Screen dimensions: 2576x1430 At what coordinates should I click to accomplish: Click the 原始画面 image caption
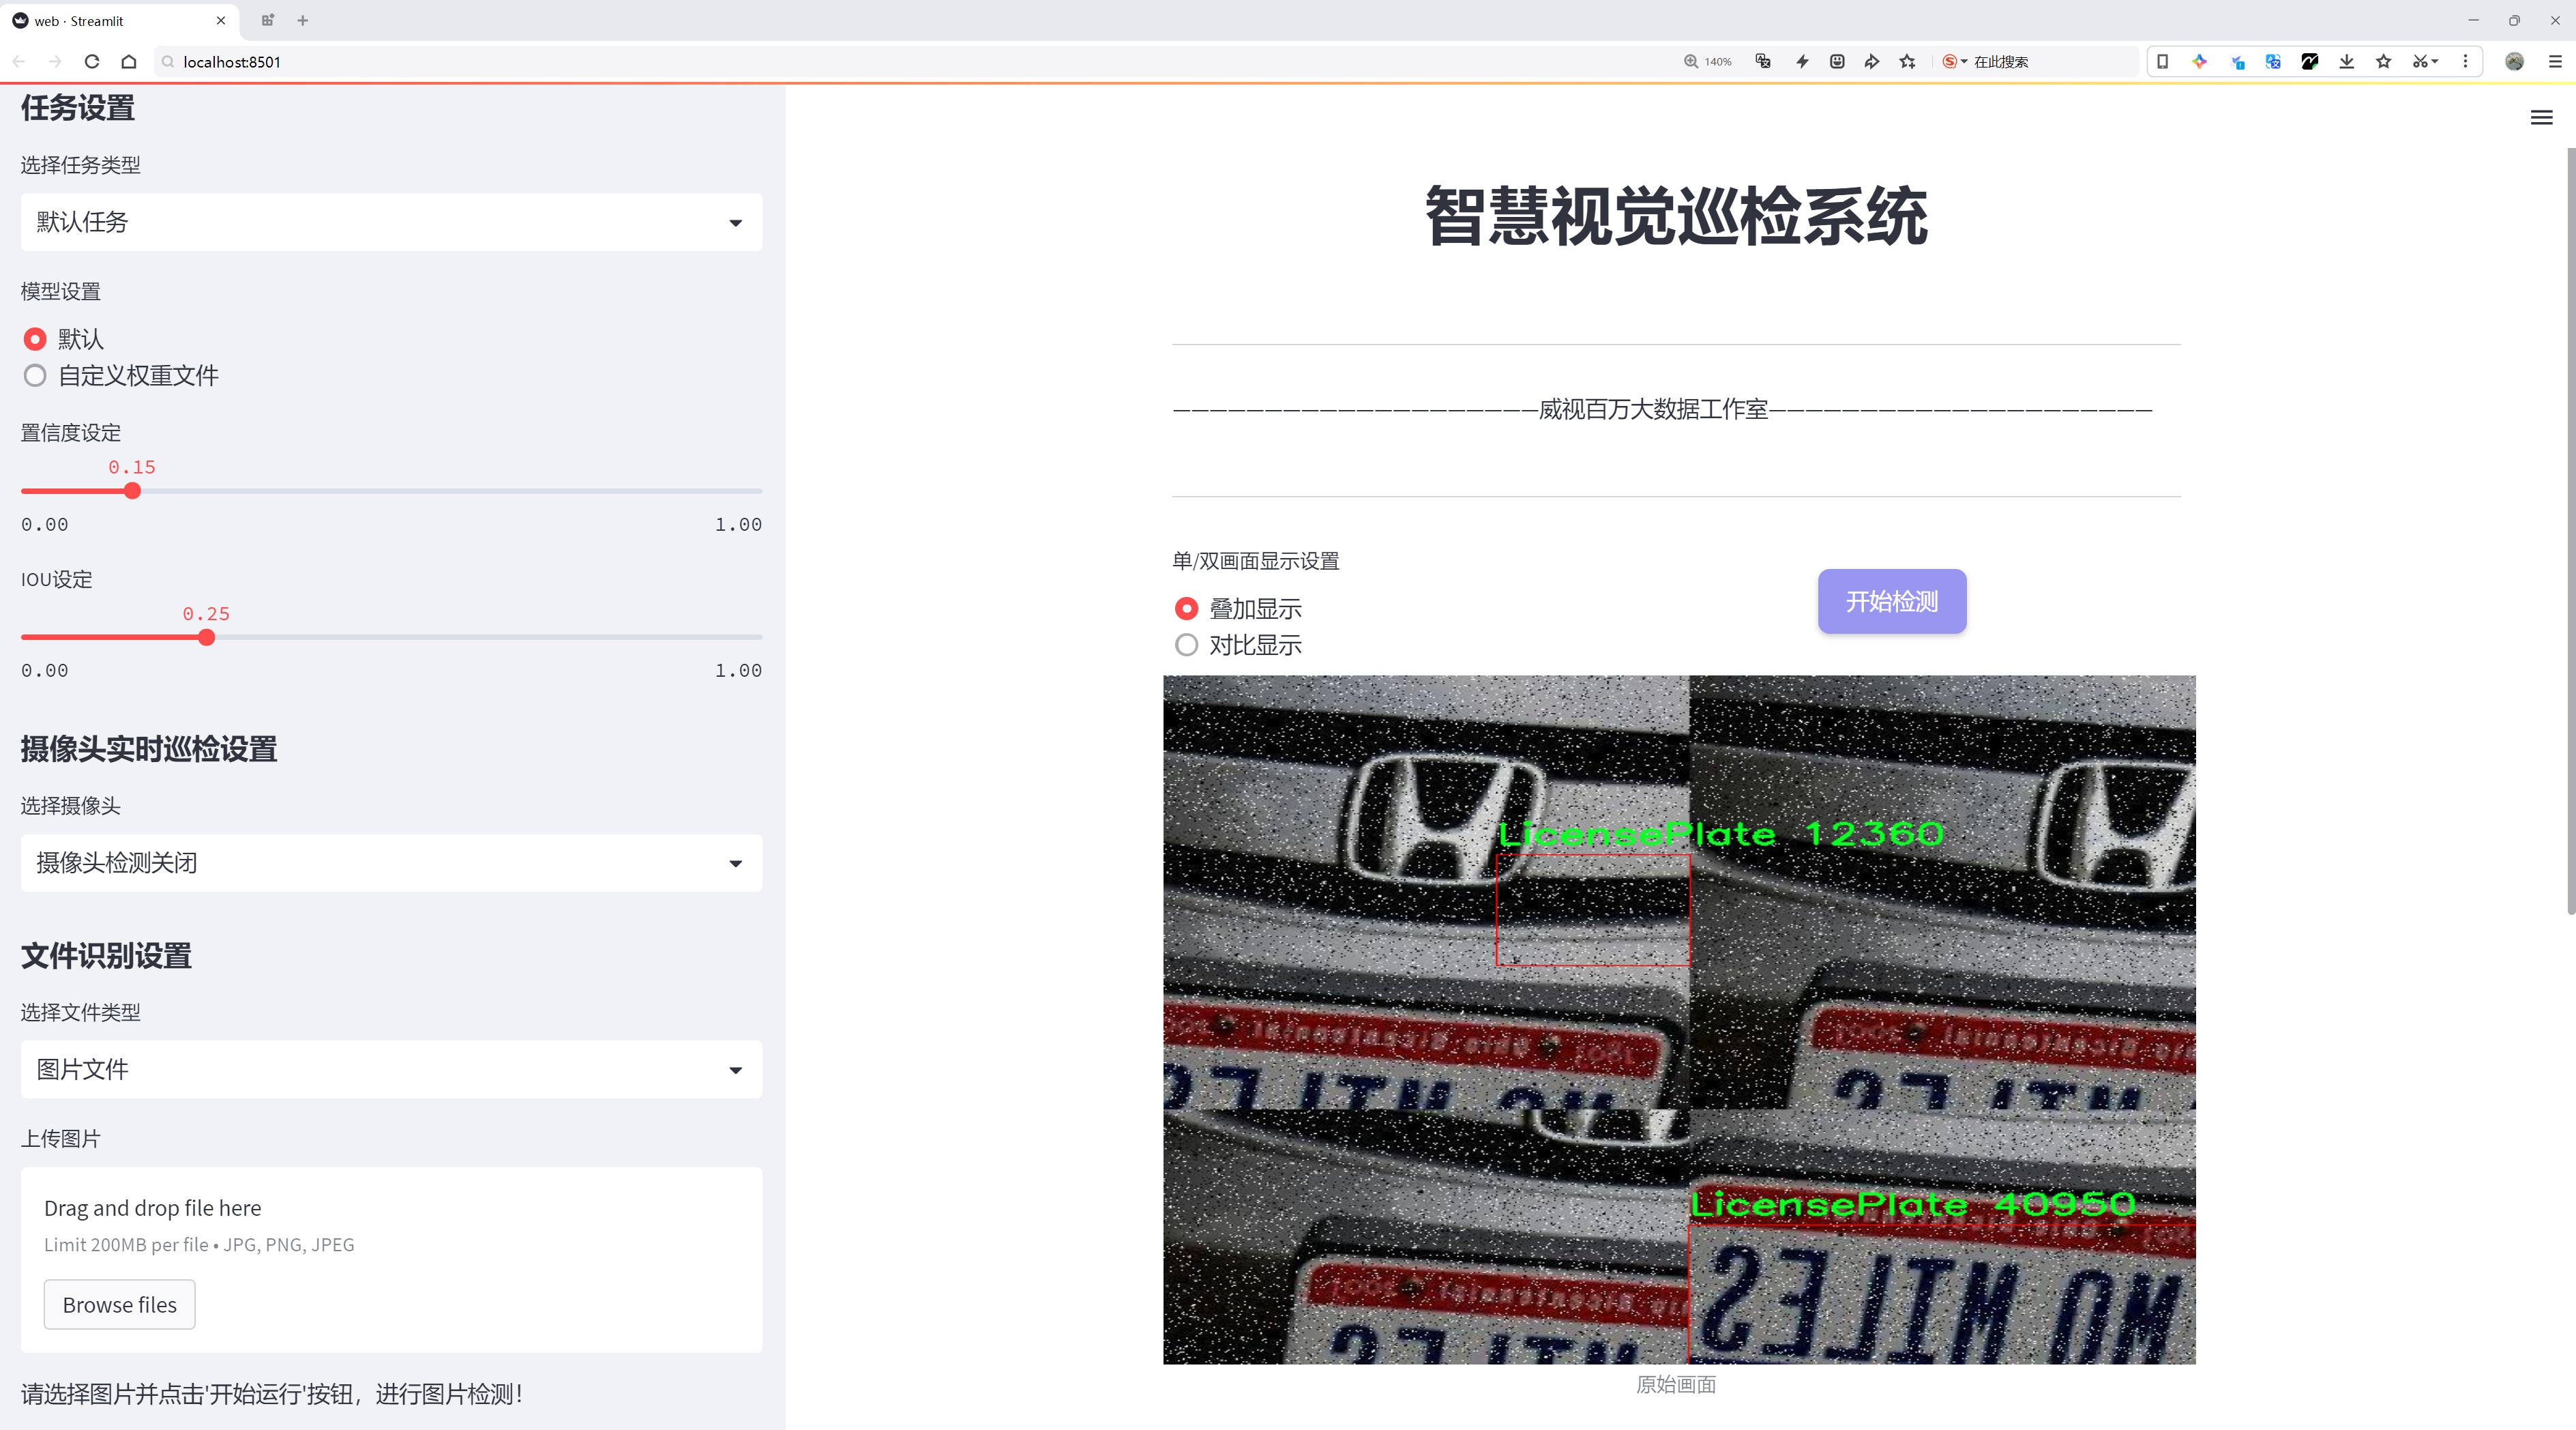pos(1676,1384)
